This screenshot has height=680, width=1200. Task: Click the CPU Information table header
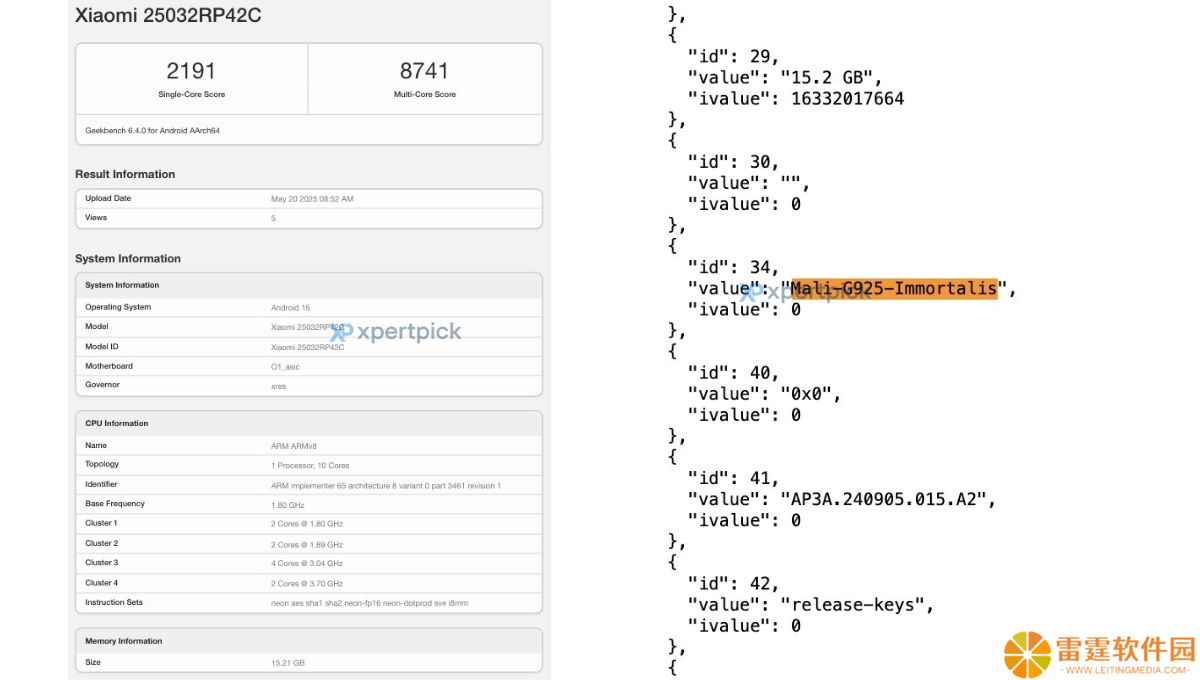point(309,423)
